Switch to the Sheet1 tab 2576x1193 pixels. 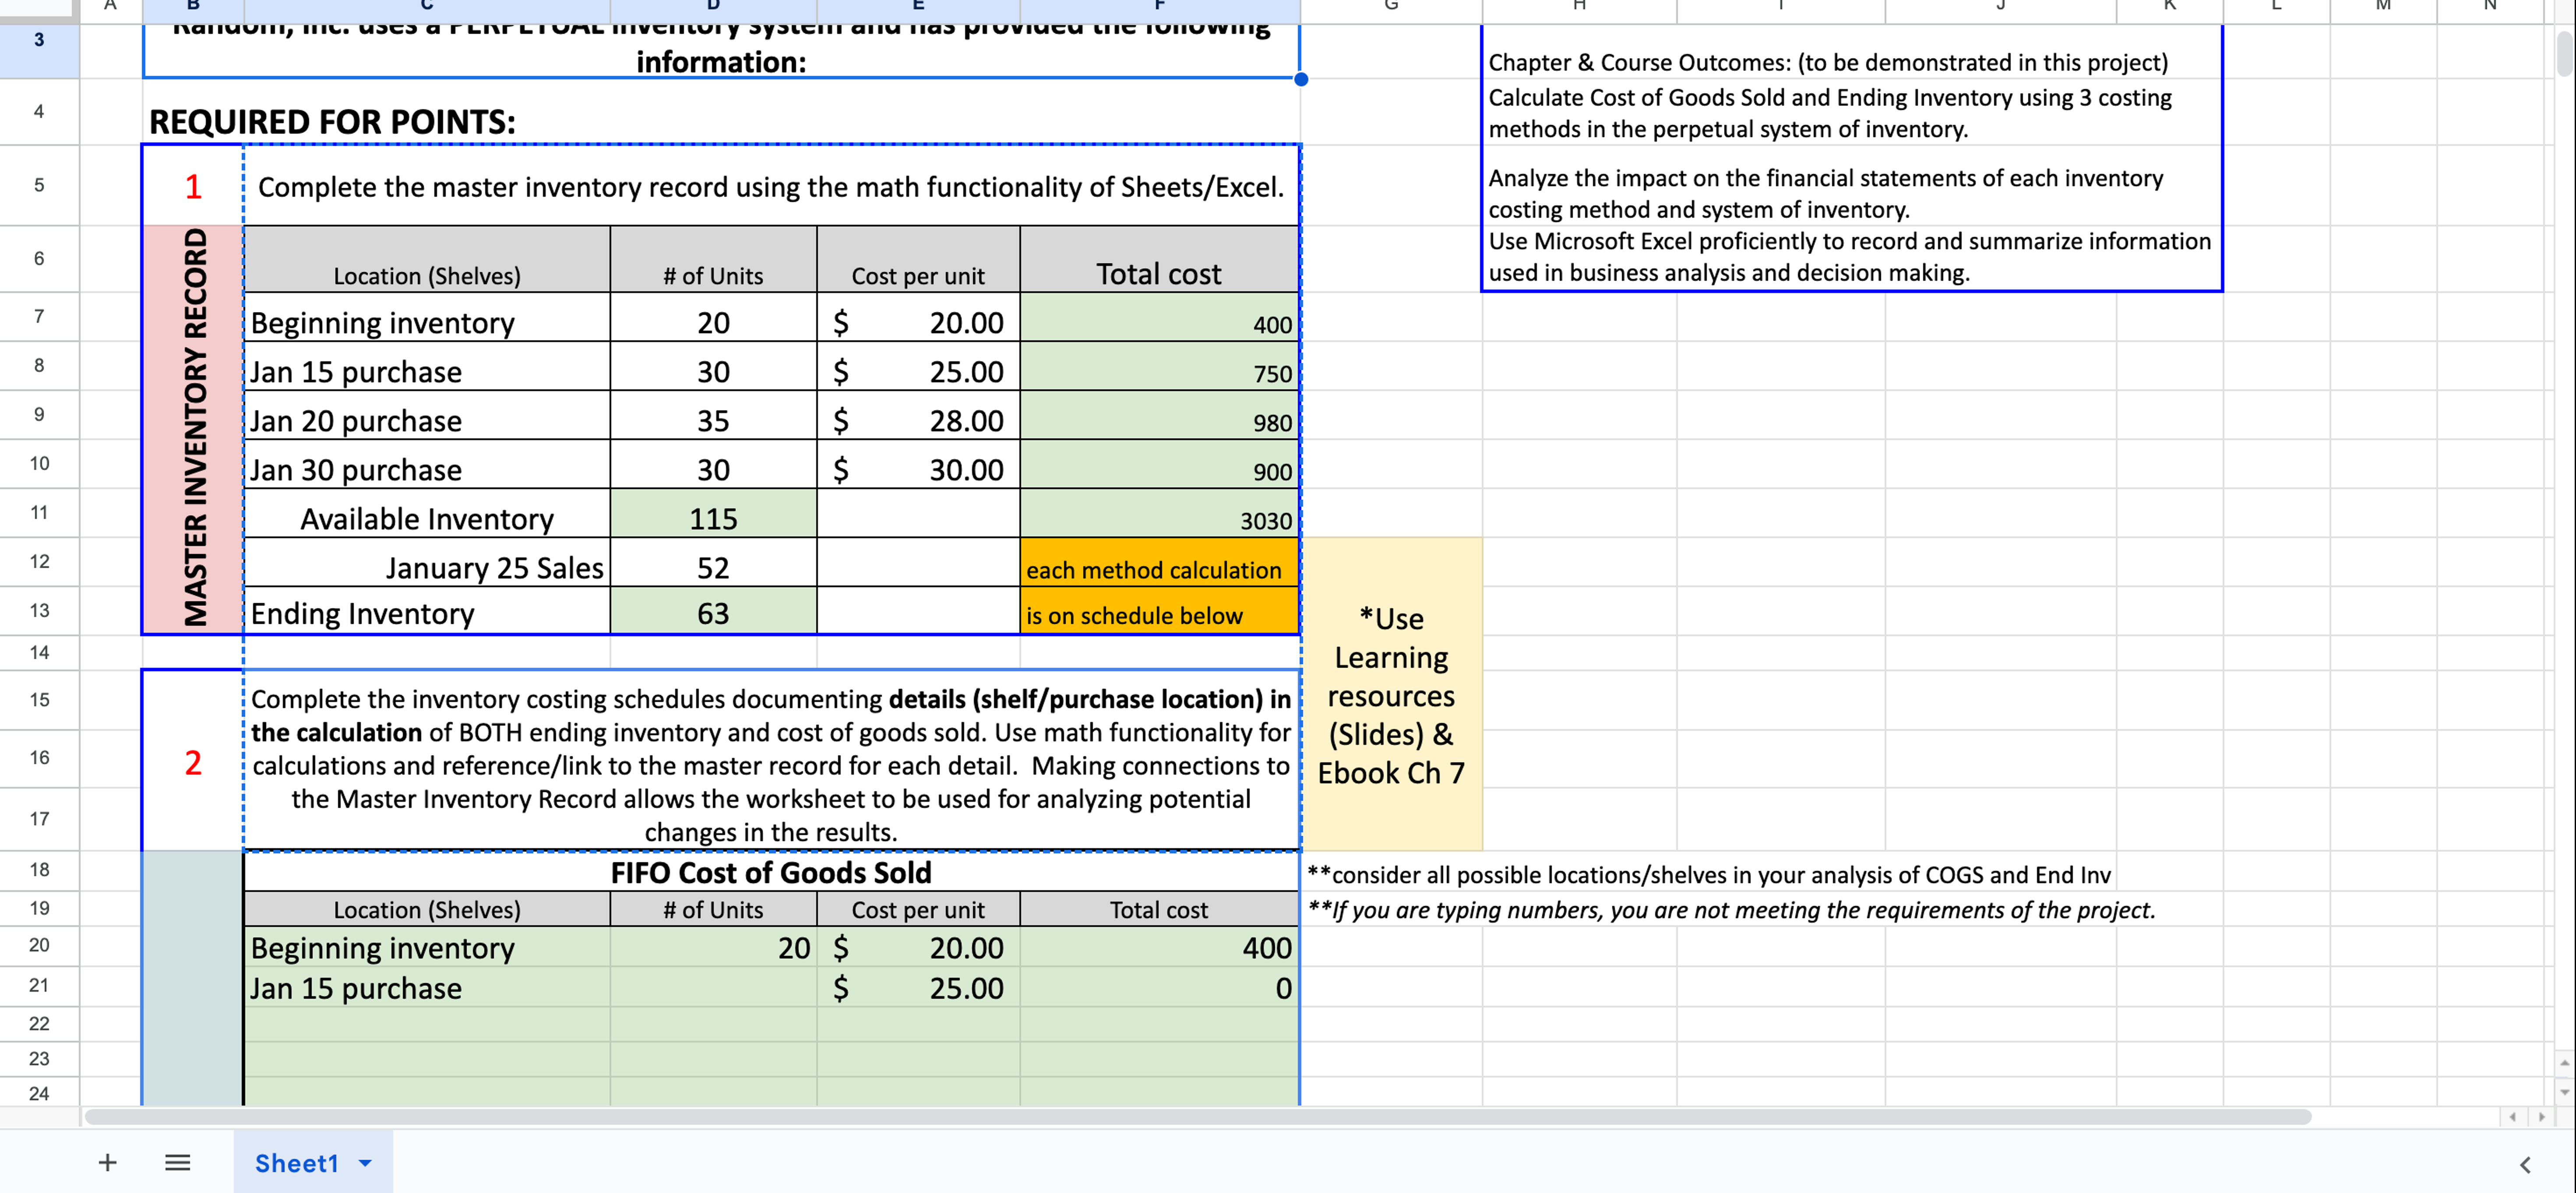pos(297,1162)
